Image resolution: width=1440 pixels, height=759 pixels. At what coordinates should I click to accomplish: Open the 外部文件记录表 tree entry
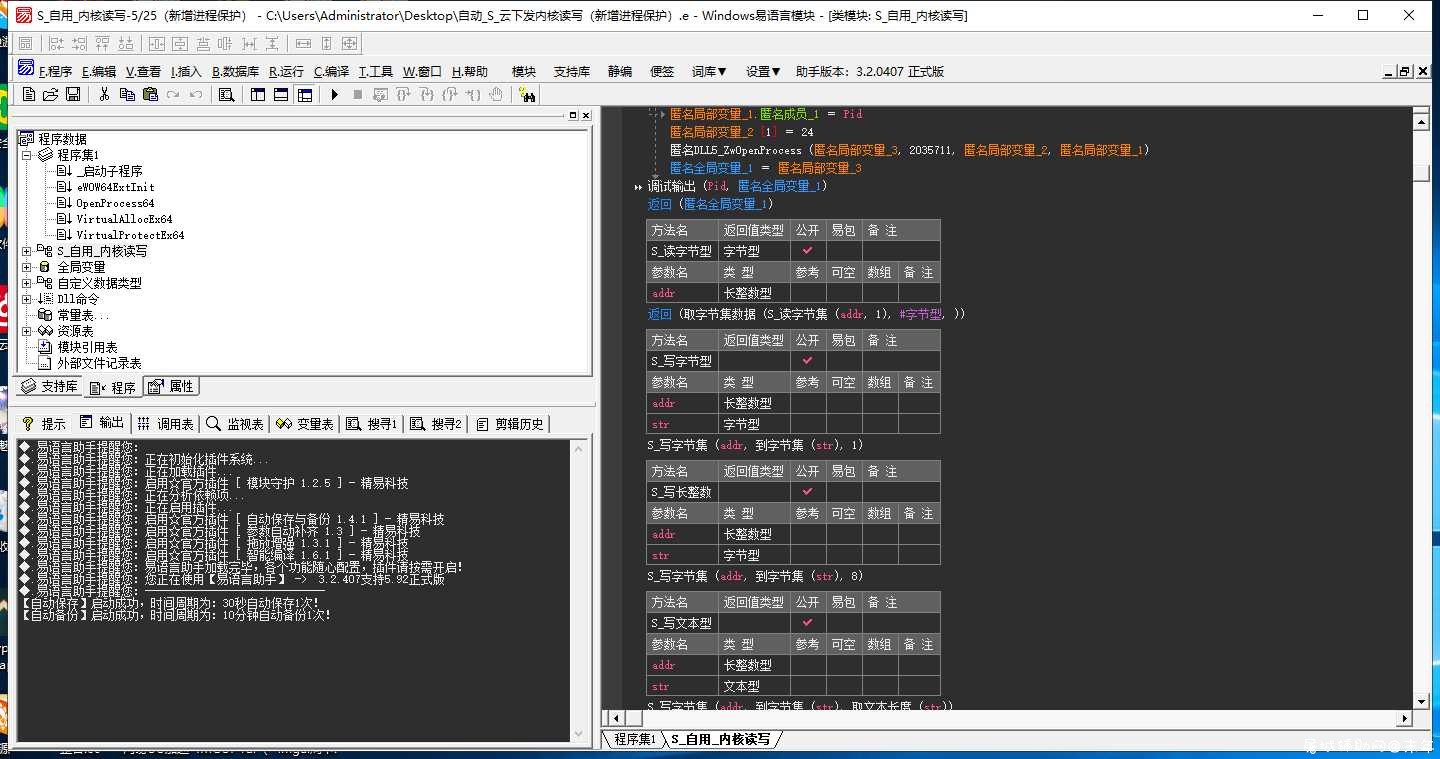point(99,363)
